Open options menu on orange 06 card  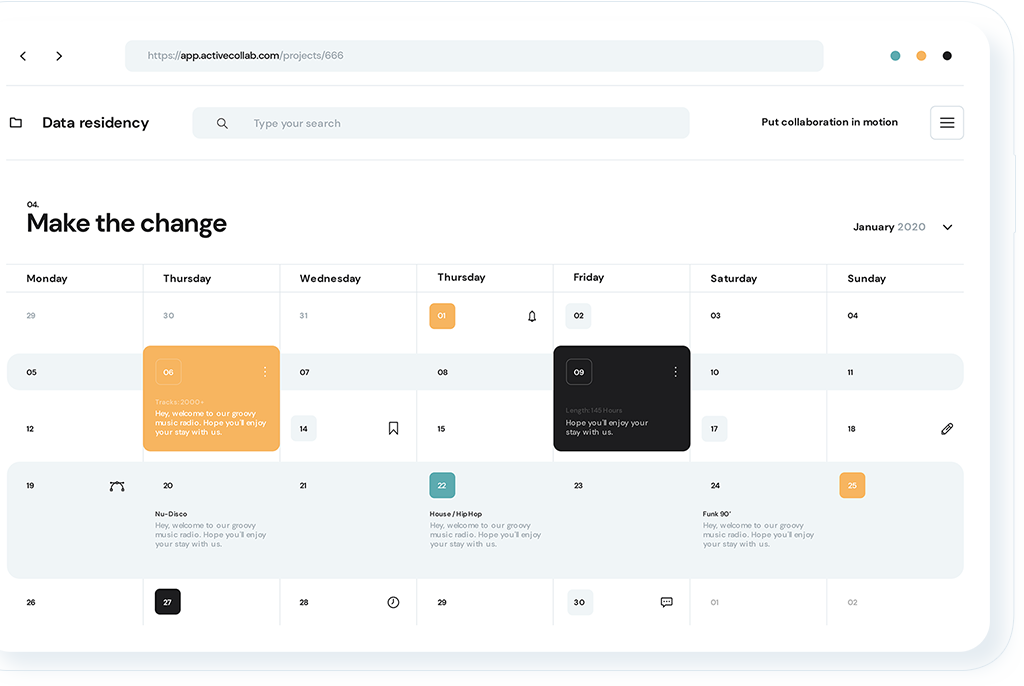point(265,372)
